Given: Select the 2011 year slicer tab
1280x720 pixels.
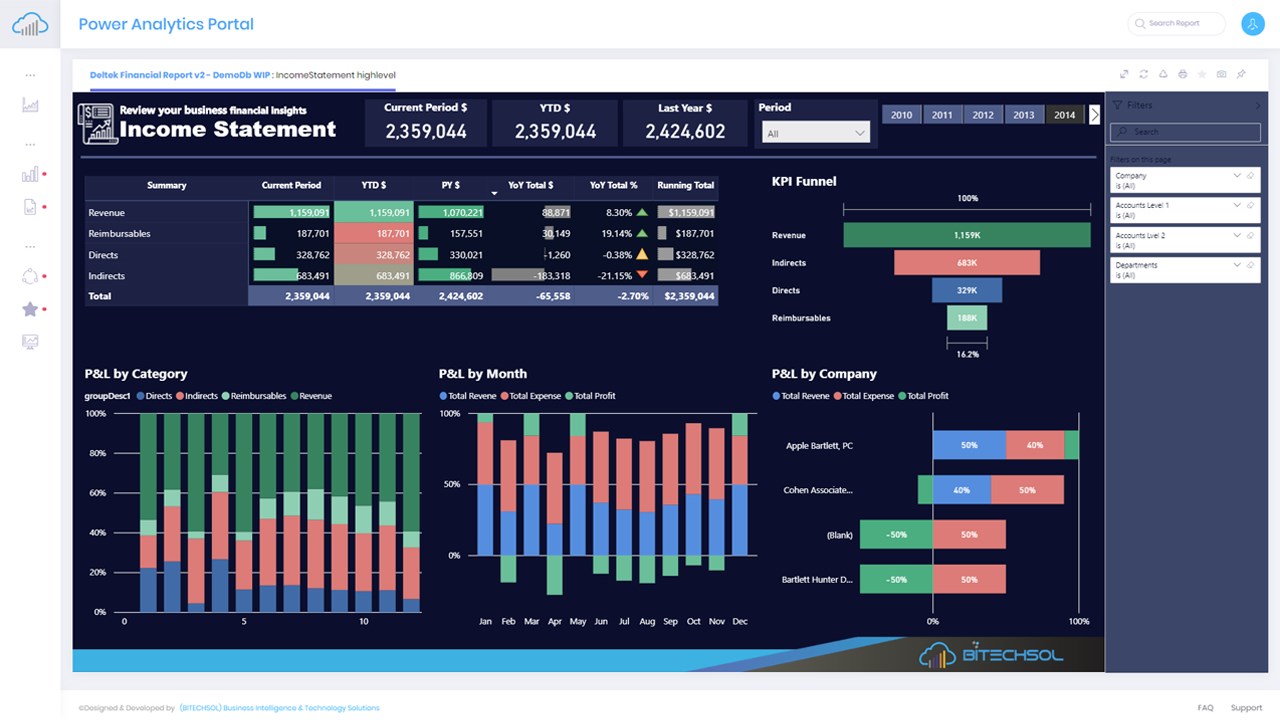Looking at the screenshot, I should coord(942,115).
